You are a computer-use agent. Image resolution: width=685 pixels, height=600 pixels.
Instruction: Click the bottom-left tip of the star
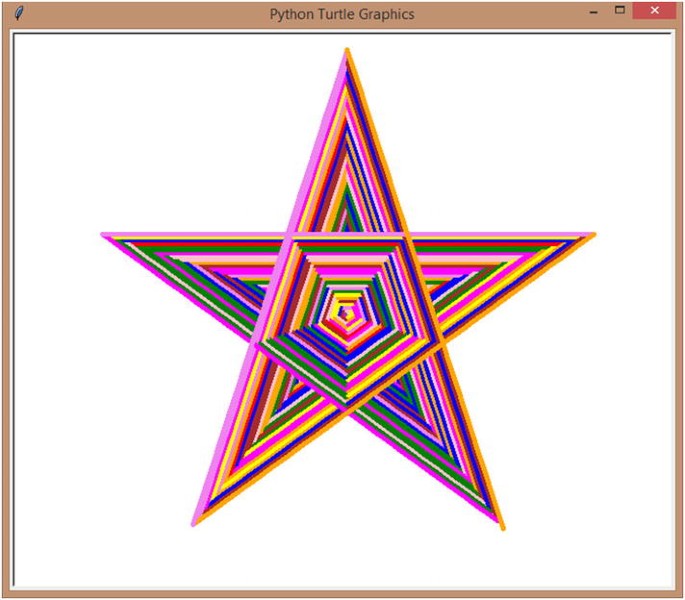pos(195,522)
